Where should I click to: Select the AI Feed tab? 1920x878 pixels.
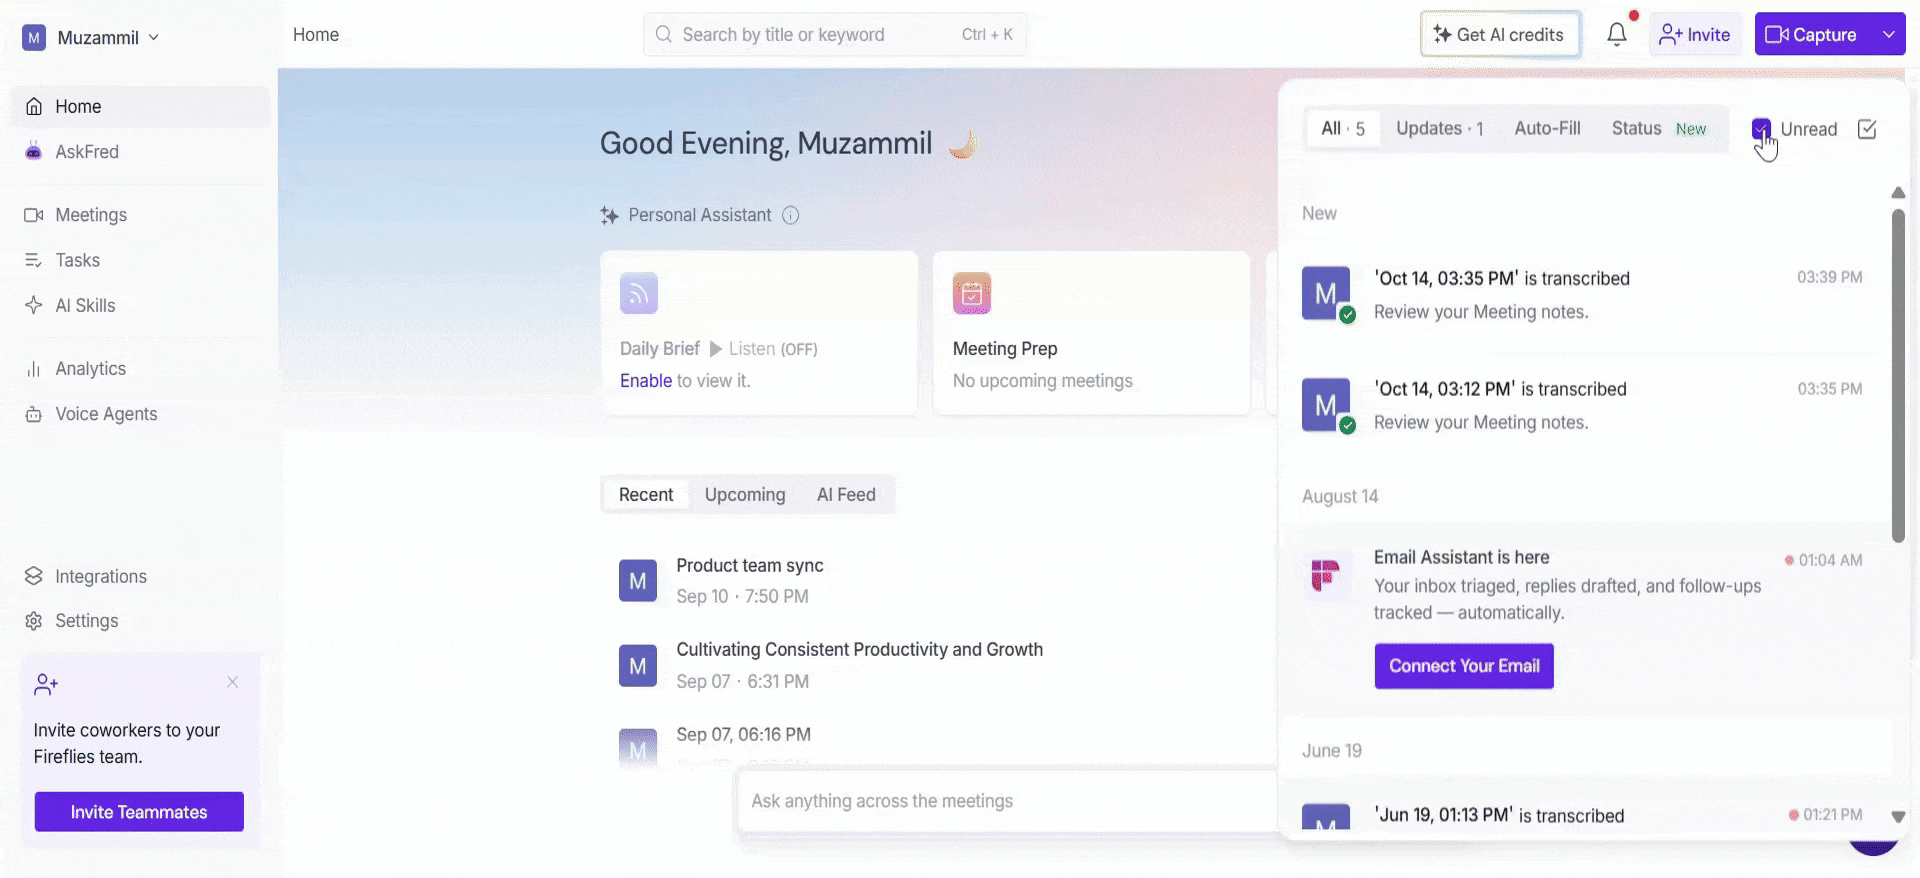point(846,495)
